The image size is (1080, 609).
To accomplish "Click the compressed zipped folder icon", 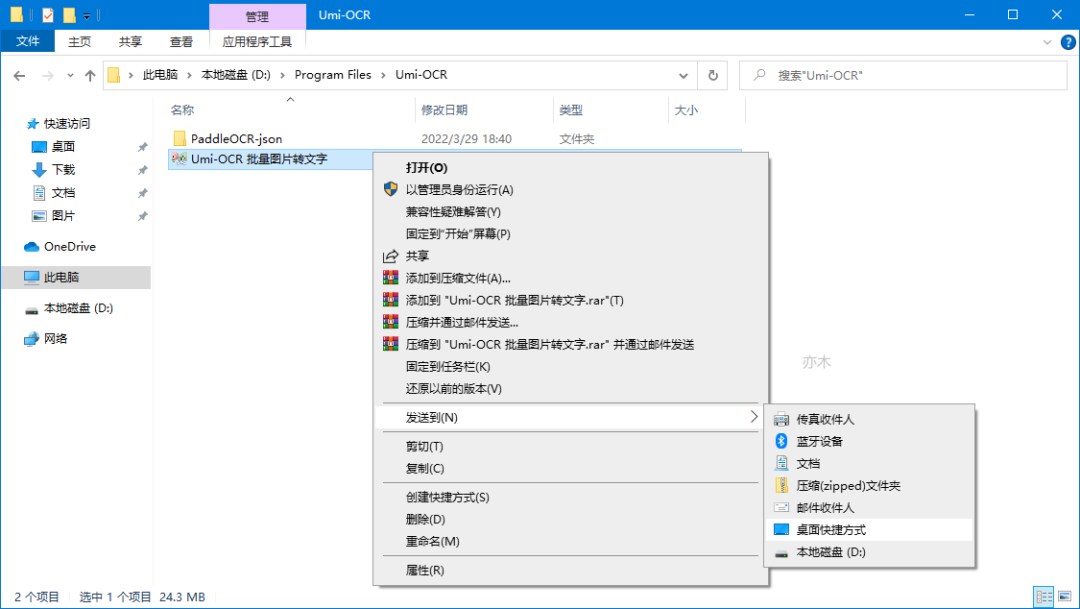I will (781, 485).
